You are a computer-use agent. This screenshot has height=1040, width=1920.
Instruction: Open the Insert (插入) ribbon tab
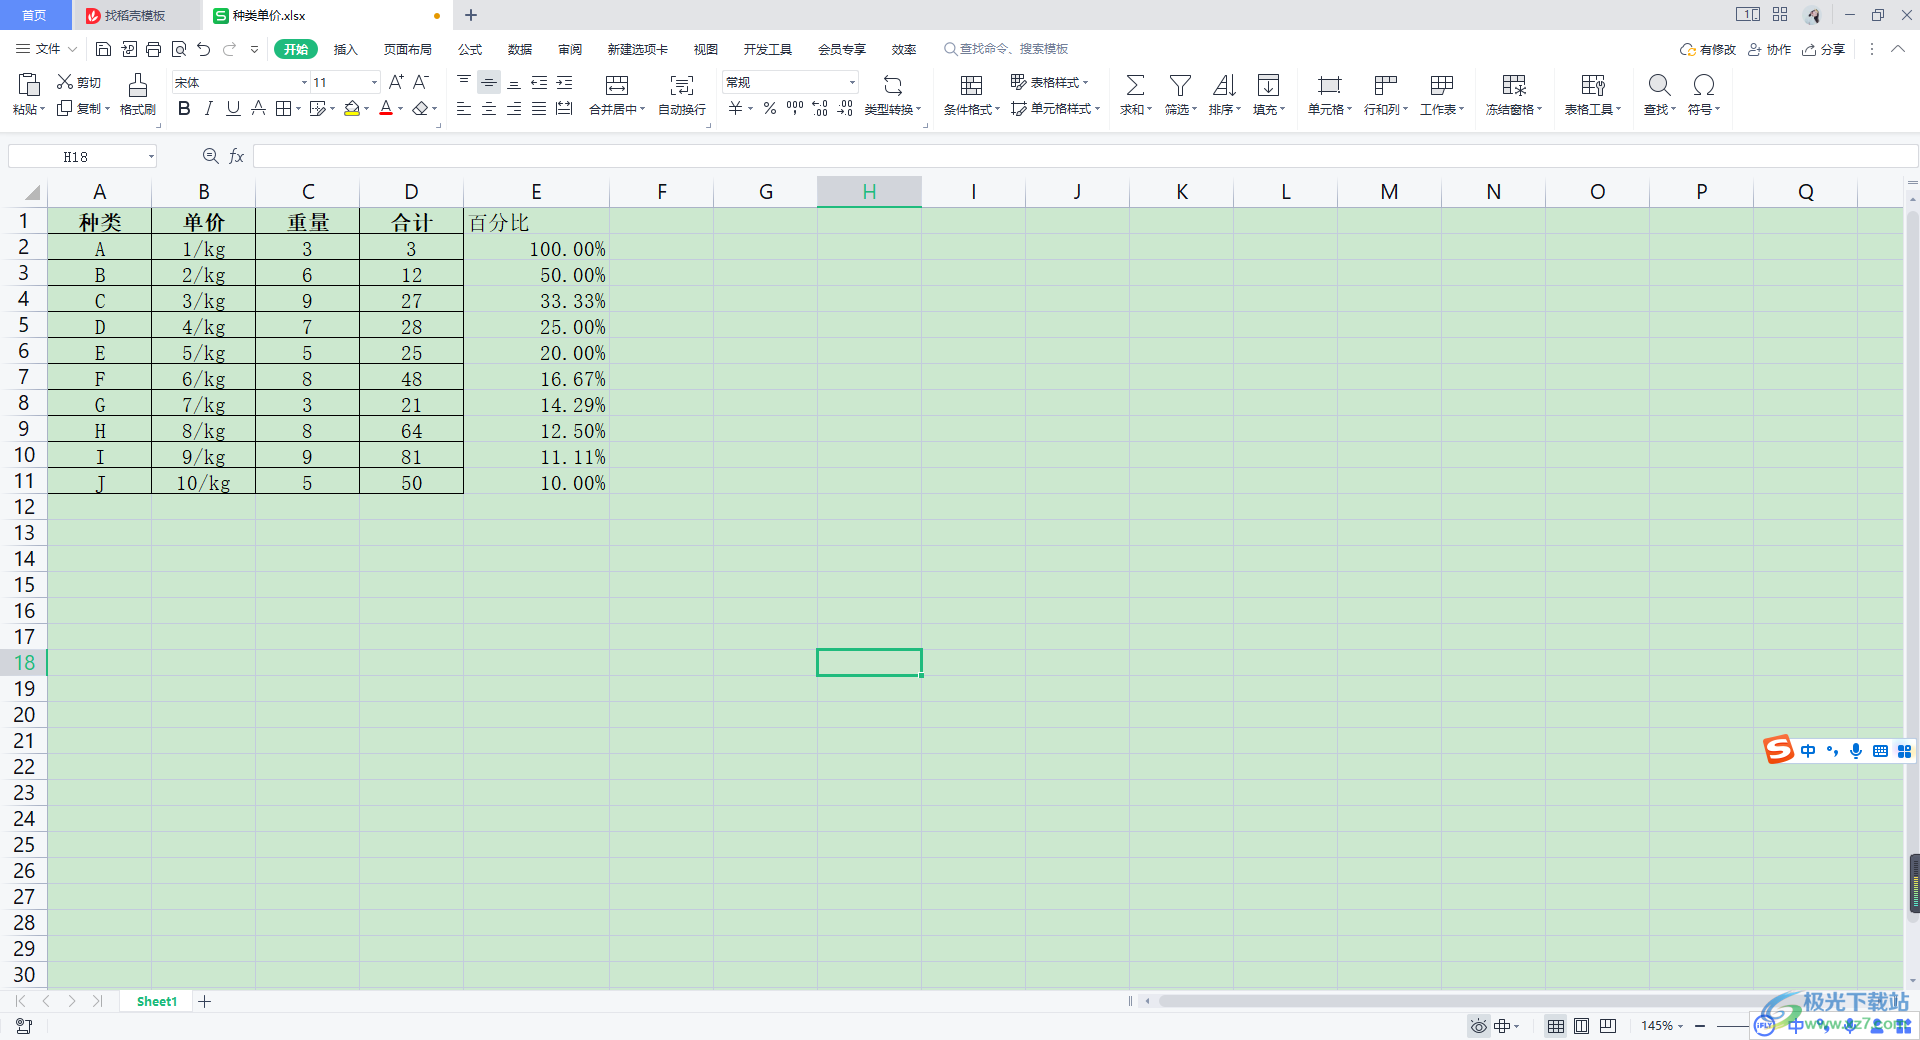(x=345, y=49)
